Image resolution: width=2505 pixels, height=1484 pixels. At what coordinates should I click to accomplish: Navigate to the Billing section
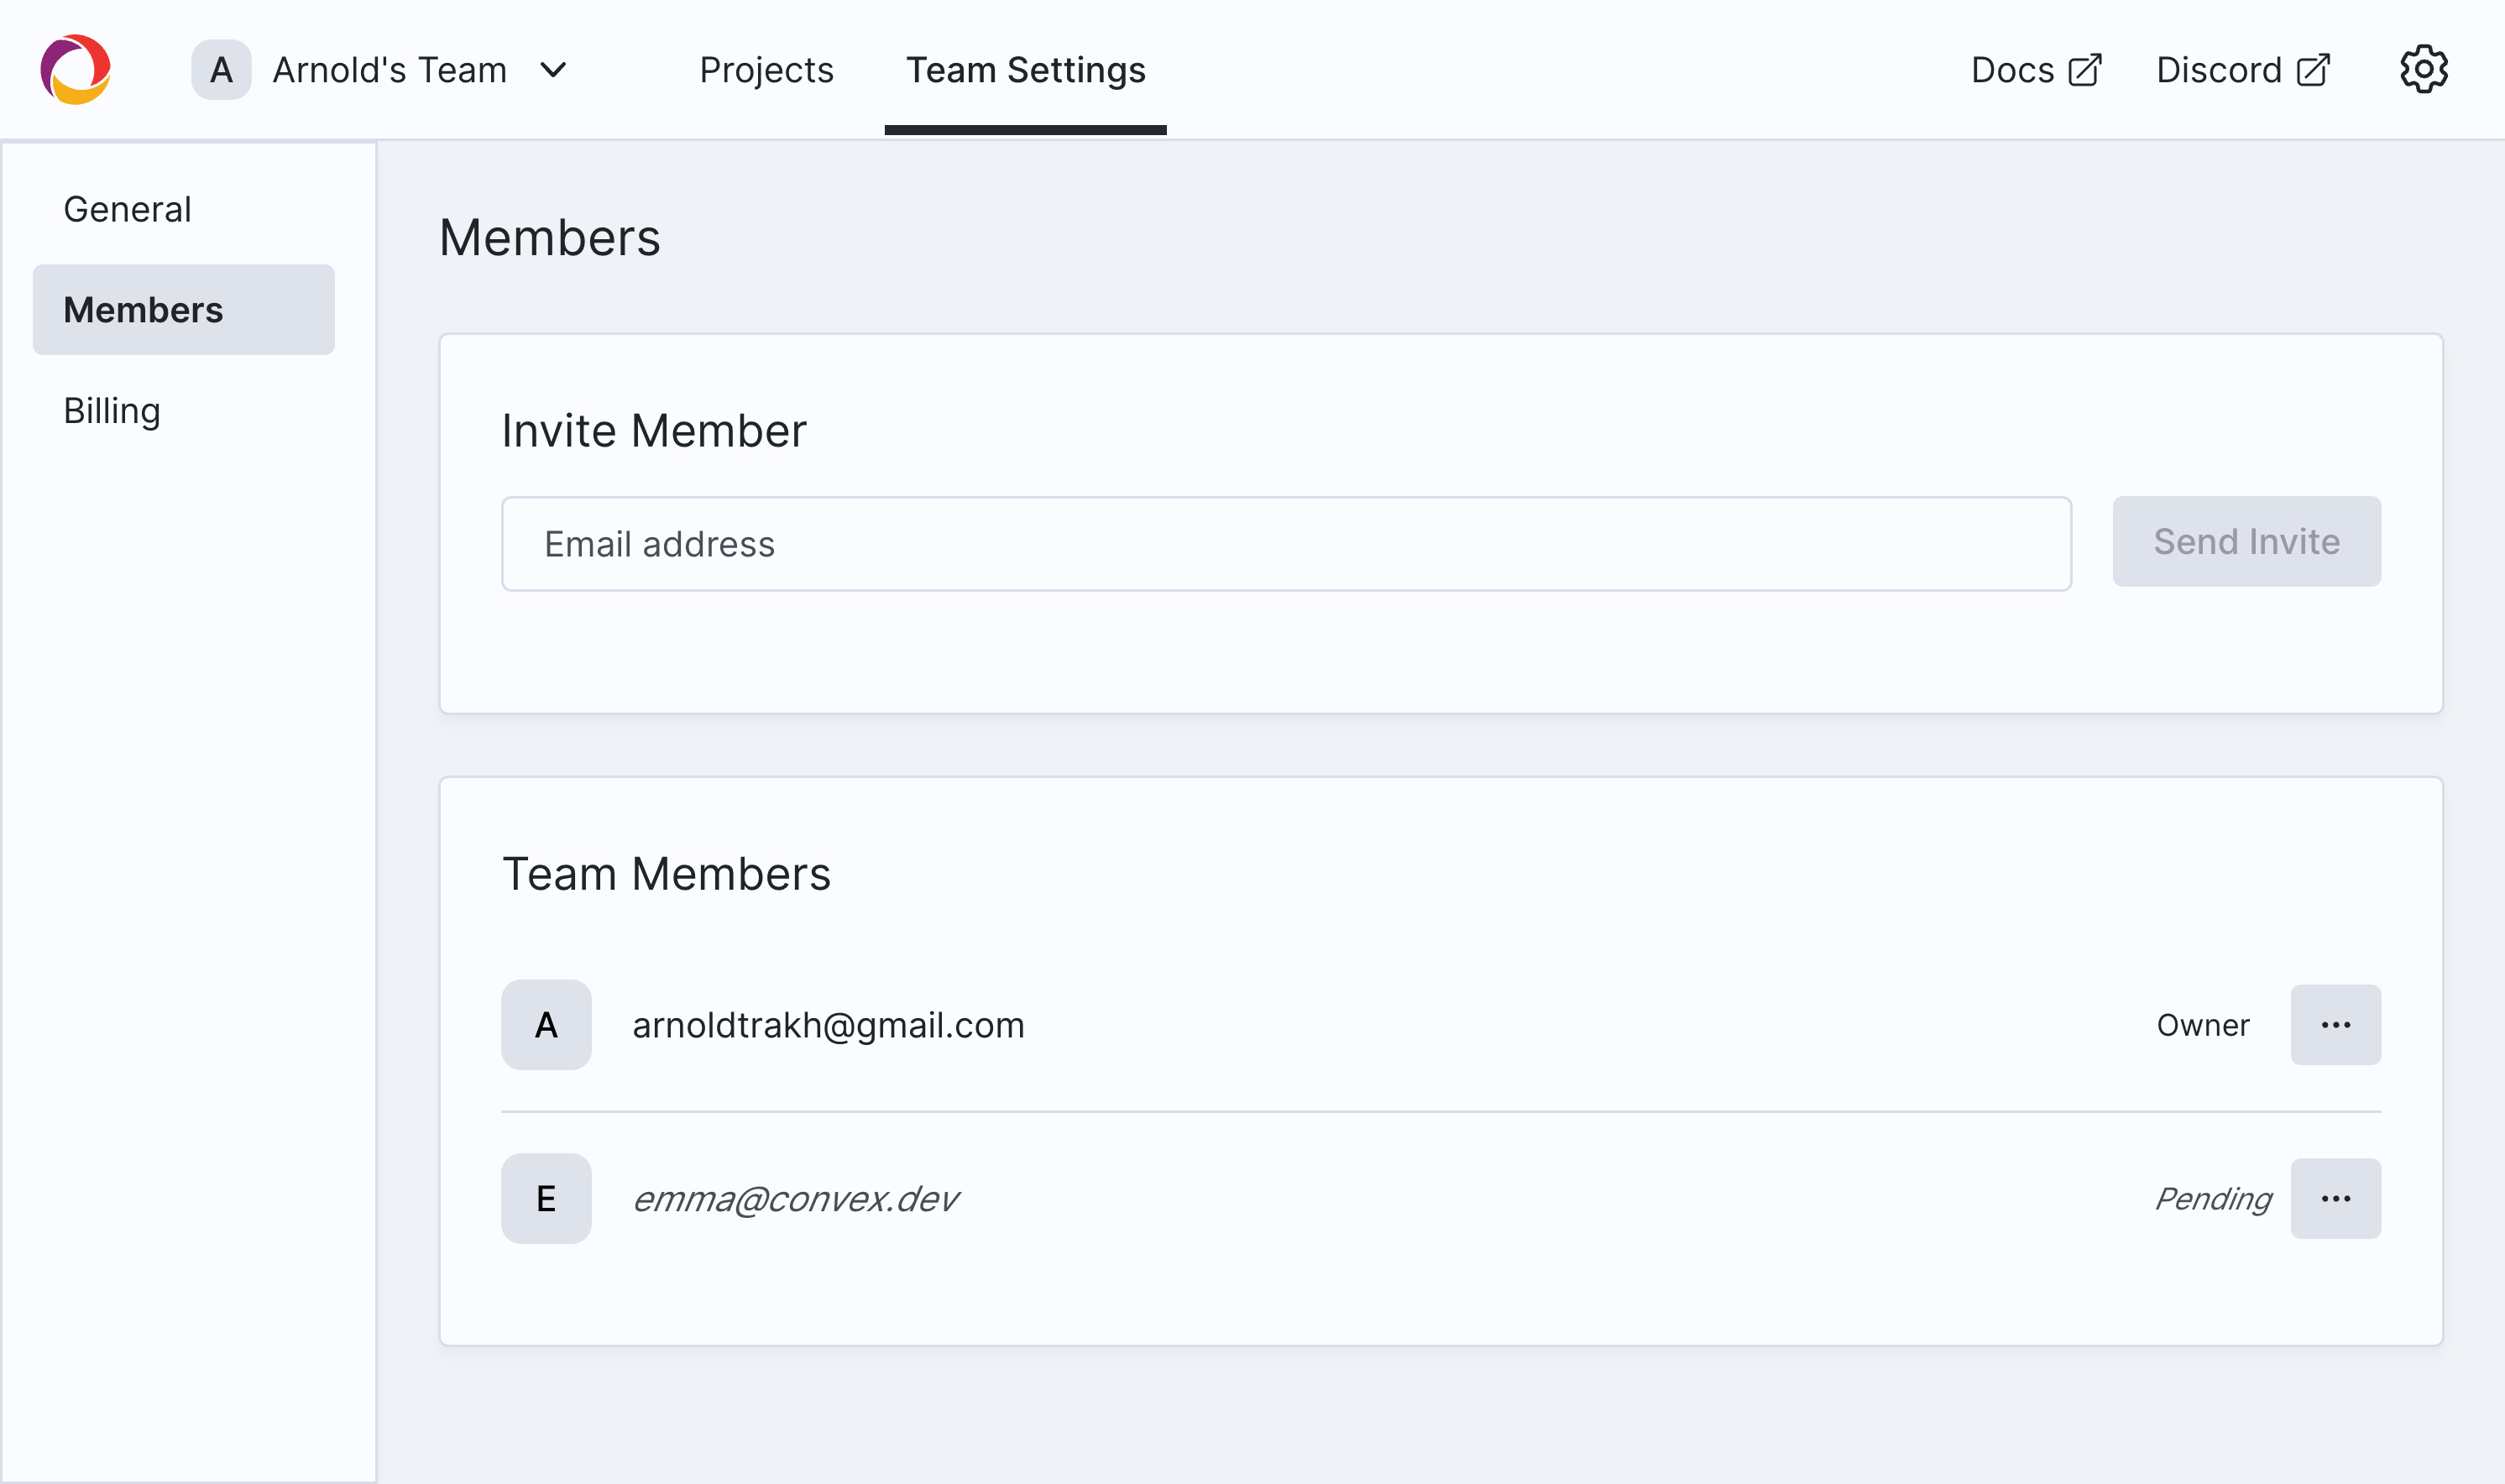pos(111,410)
